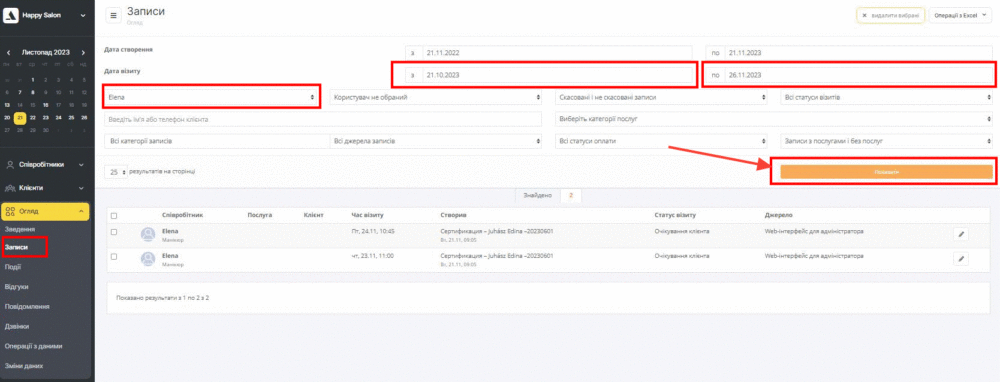Tick the select-all checkbox in table header
The height and width of the screenshot is (382, 1000).
click(114, 216)
